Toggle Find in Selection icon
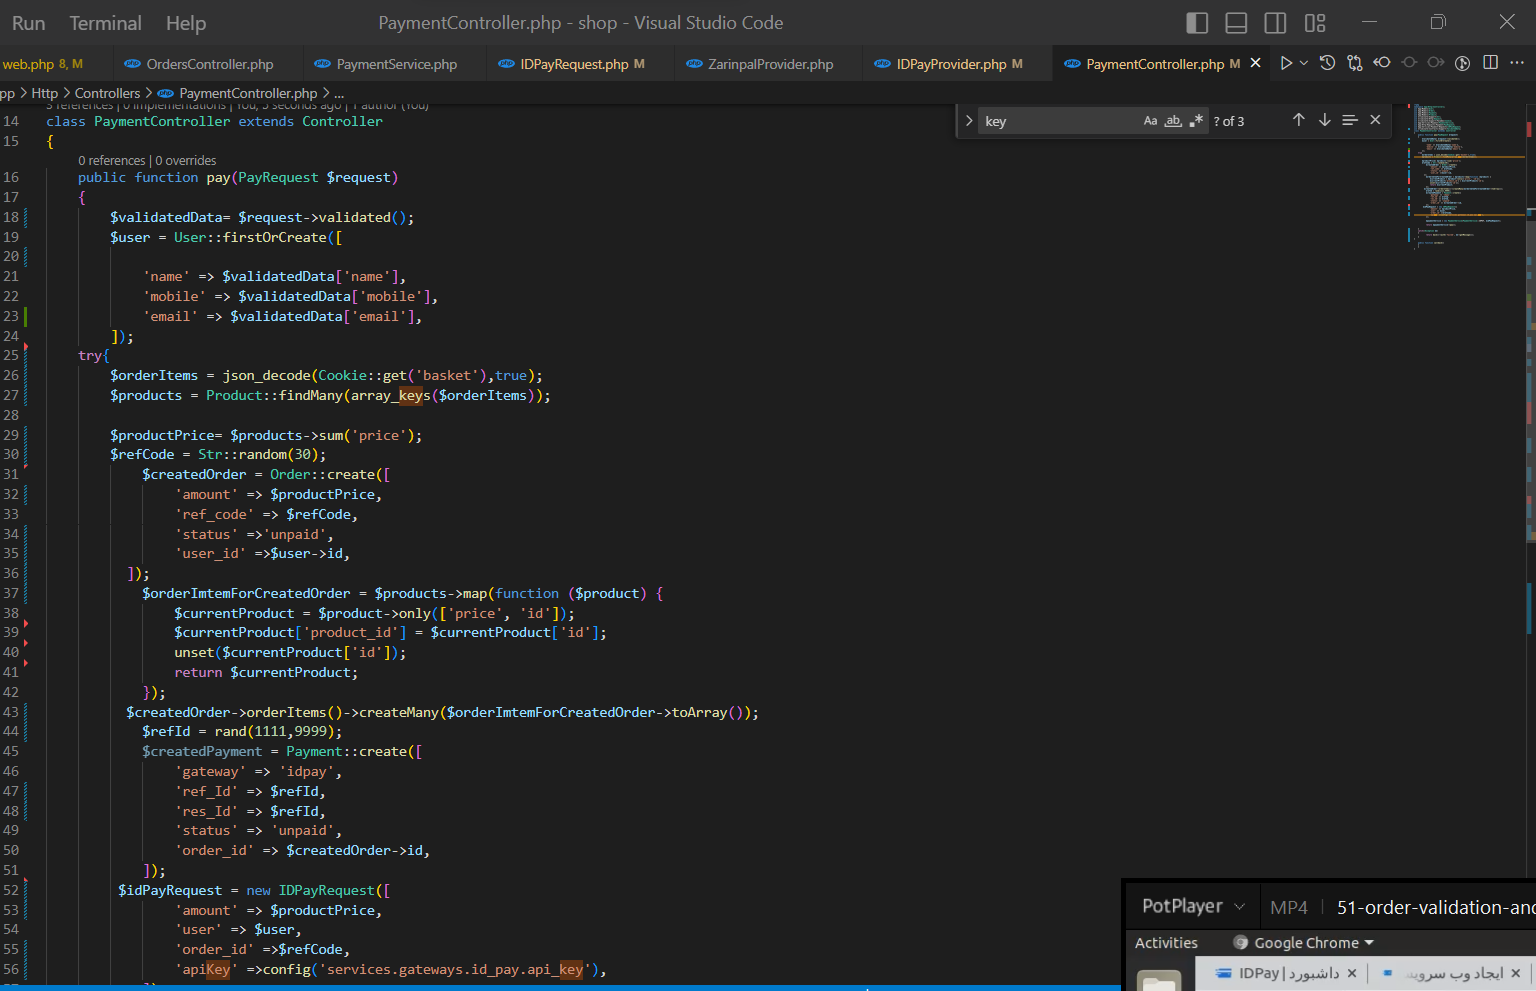Image resolution: width=1536 pixels, height=991 pixels. click(x=1350, y=120)
